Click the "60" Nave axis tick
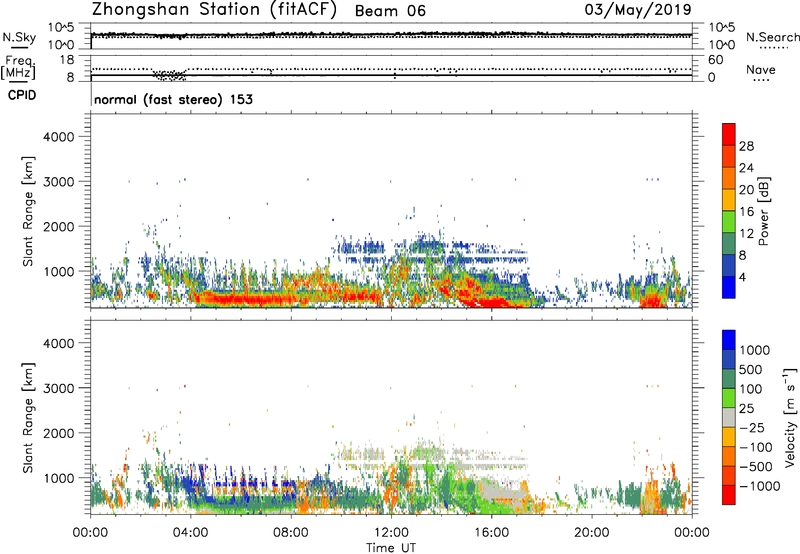 click(x=715, y=60)
